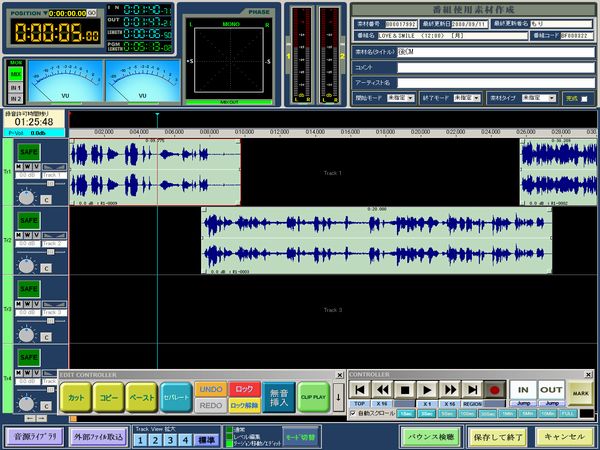The width and height of the screenshot is (600, 450).
Task: Click the red Record button
Action: tap(493, 389)
